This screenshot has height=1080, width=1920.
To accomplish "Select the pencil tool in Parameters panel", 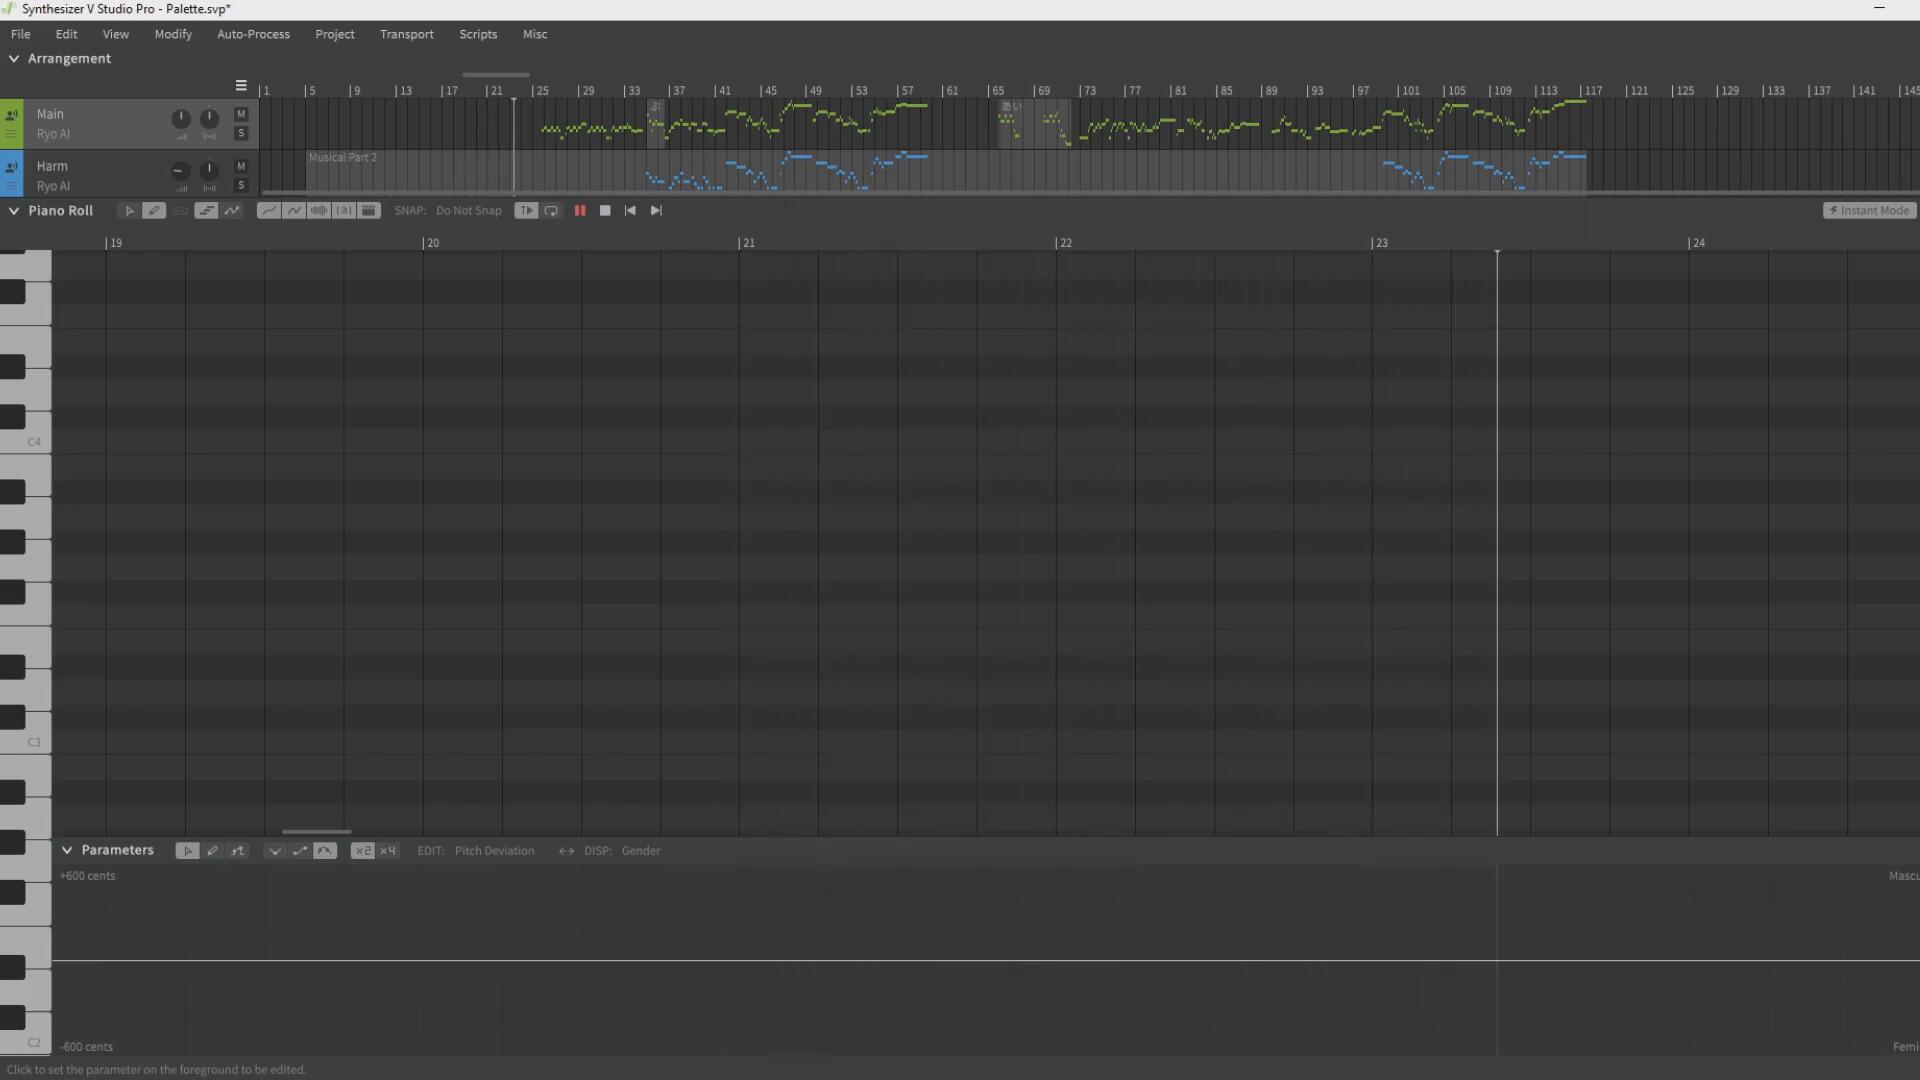I will pos(212,851).
